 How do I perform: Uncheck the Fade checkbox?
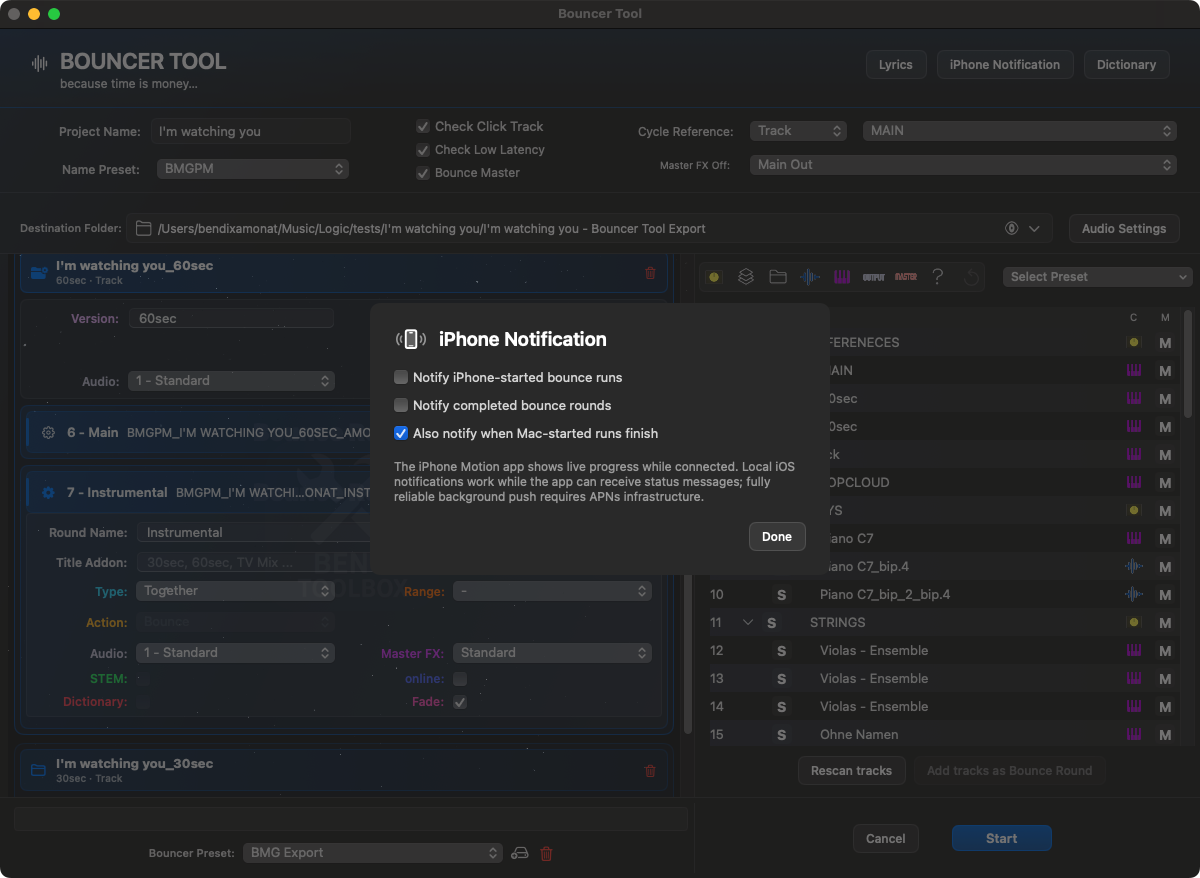point(460,702)
